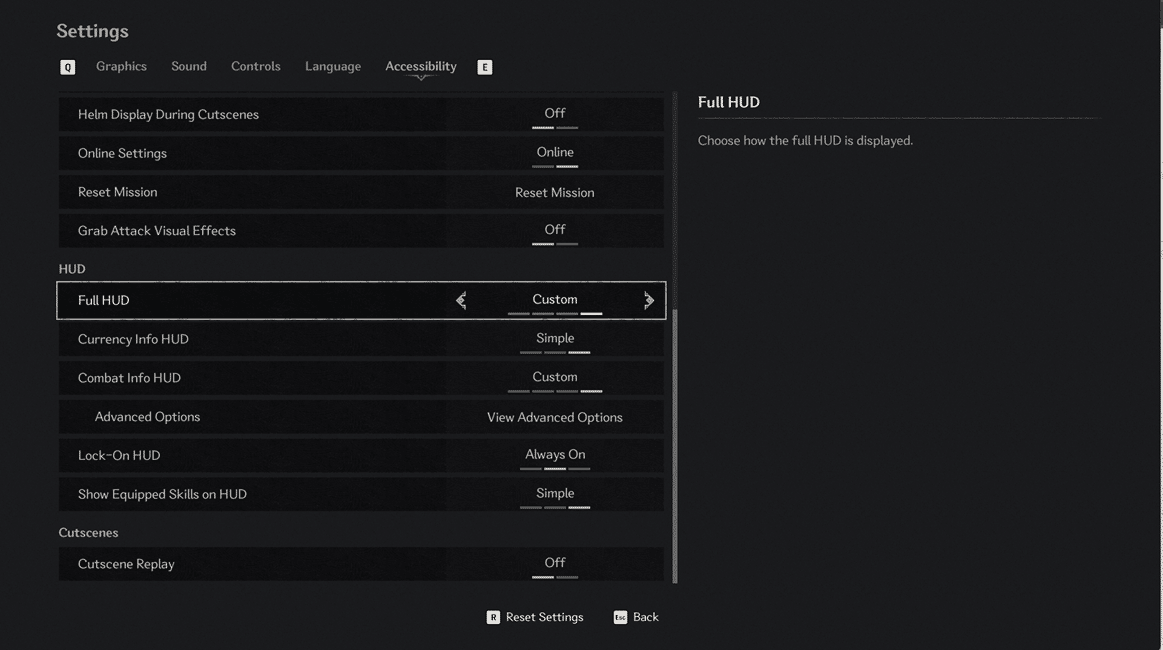Go to the Language tab
The height and width of the screenshot is (650, 1163).
coord(333,66)
